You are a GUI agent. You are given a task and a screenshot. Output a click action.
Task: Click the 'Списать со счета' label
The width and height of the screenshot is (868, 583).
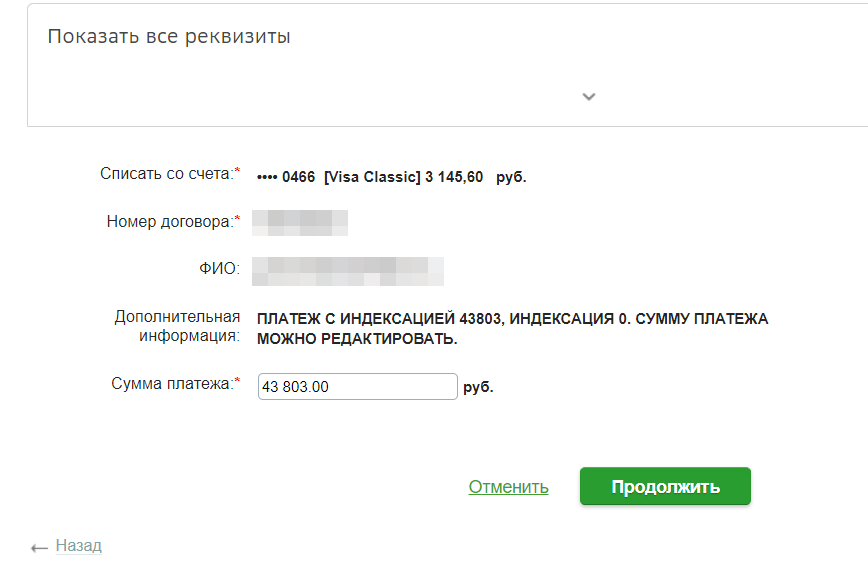click(167, 174)
